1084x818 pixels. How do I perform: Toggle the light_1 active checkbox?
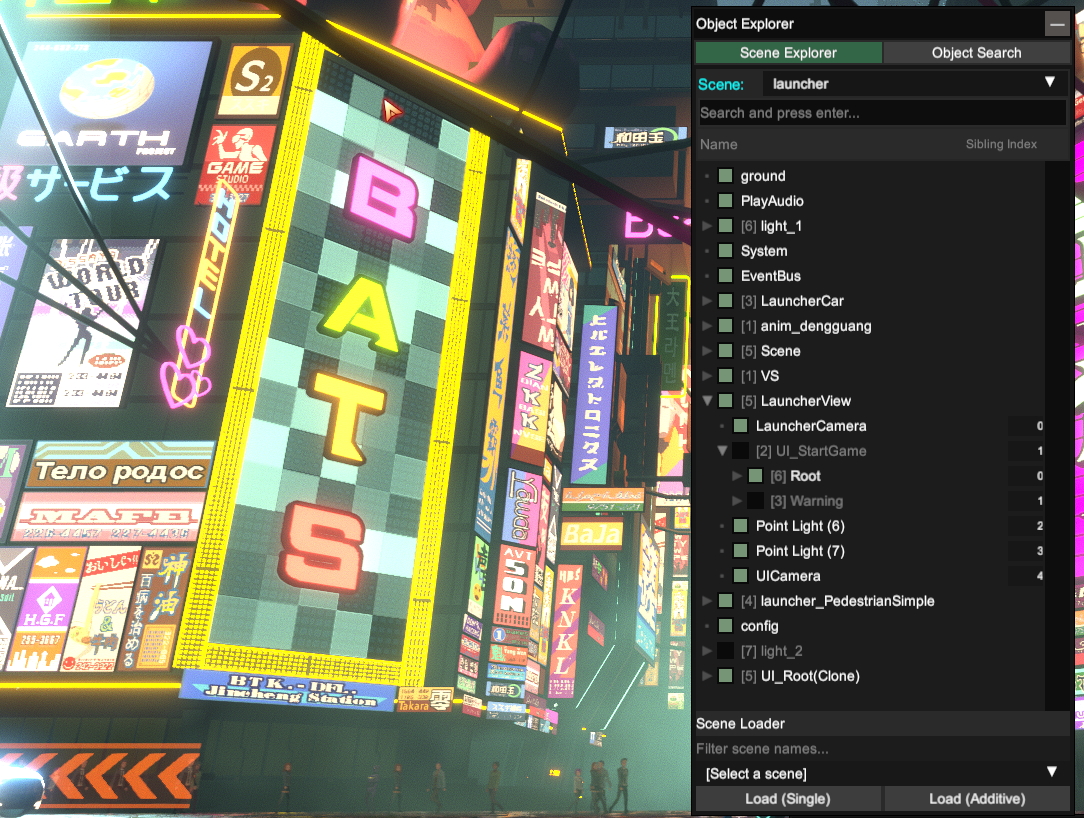pyautogui.click(x=725, y=225)
